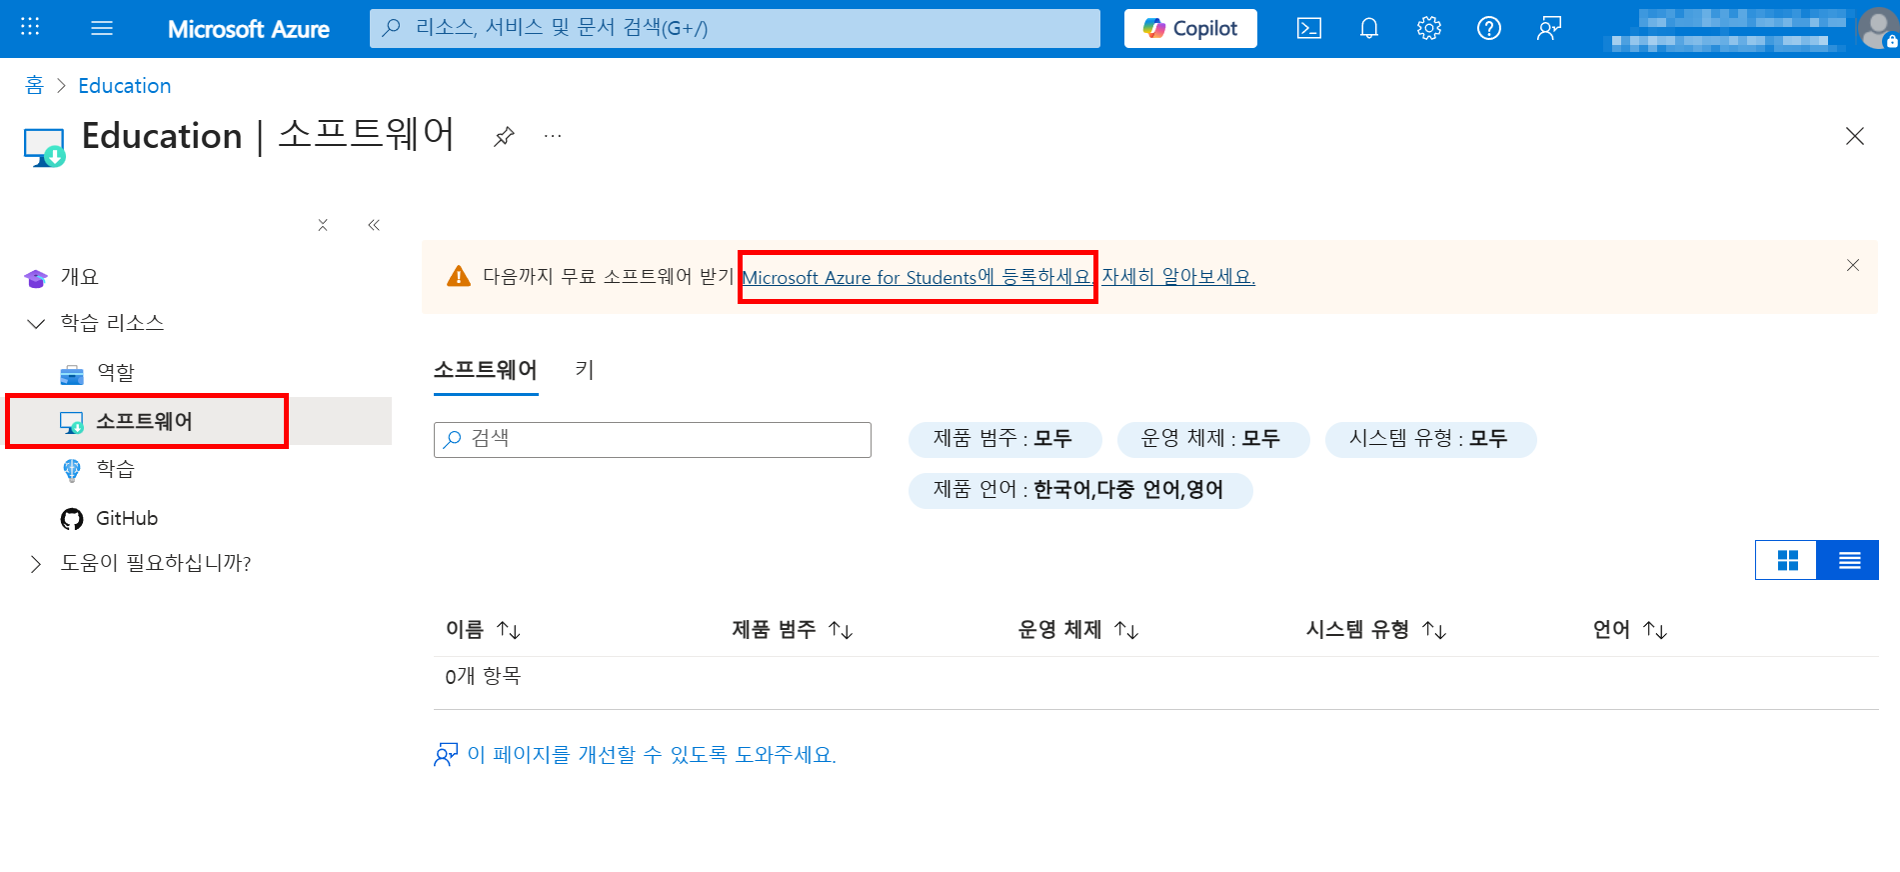Sort by 시스템 유형 column
Viewport: 1900px width, 872px height.
(x=1376, y=630)
